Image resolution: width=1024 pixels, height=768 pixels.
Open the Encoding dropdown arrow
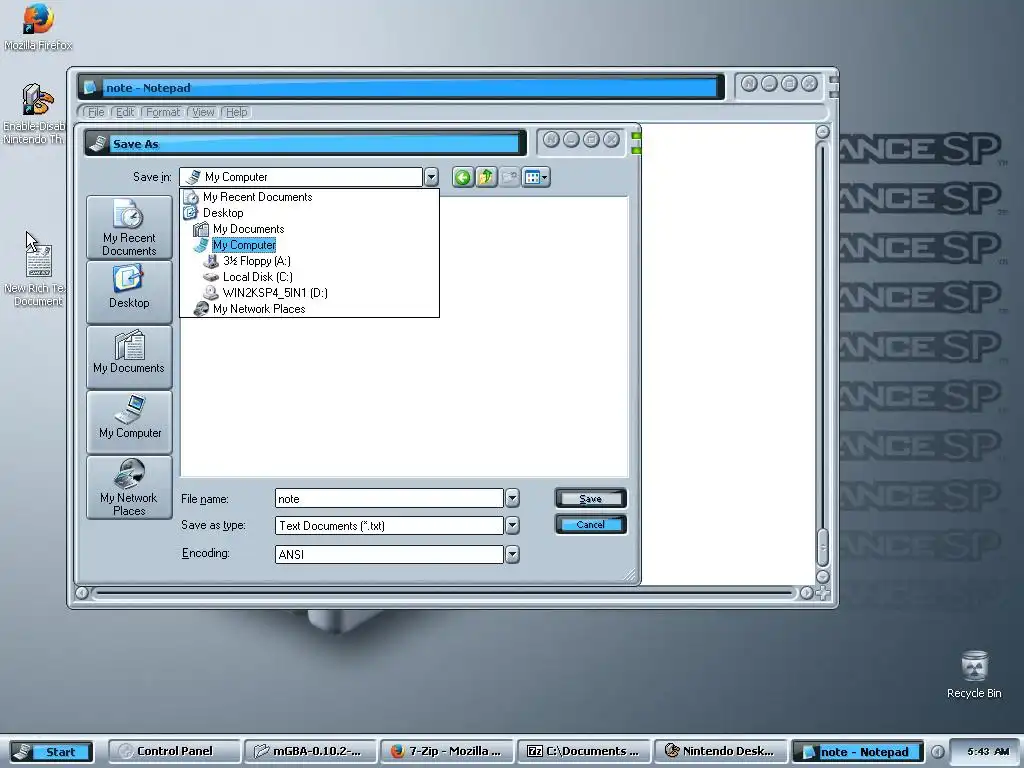click(512, 554)
